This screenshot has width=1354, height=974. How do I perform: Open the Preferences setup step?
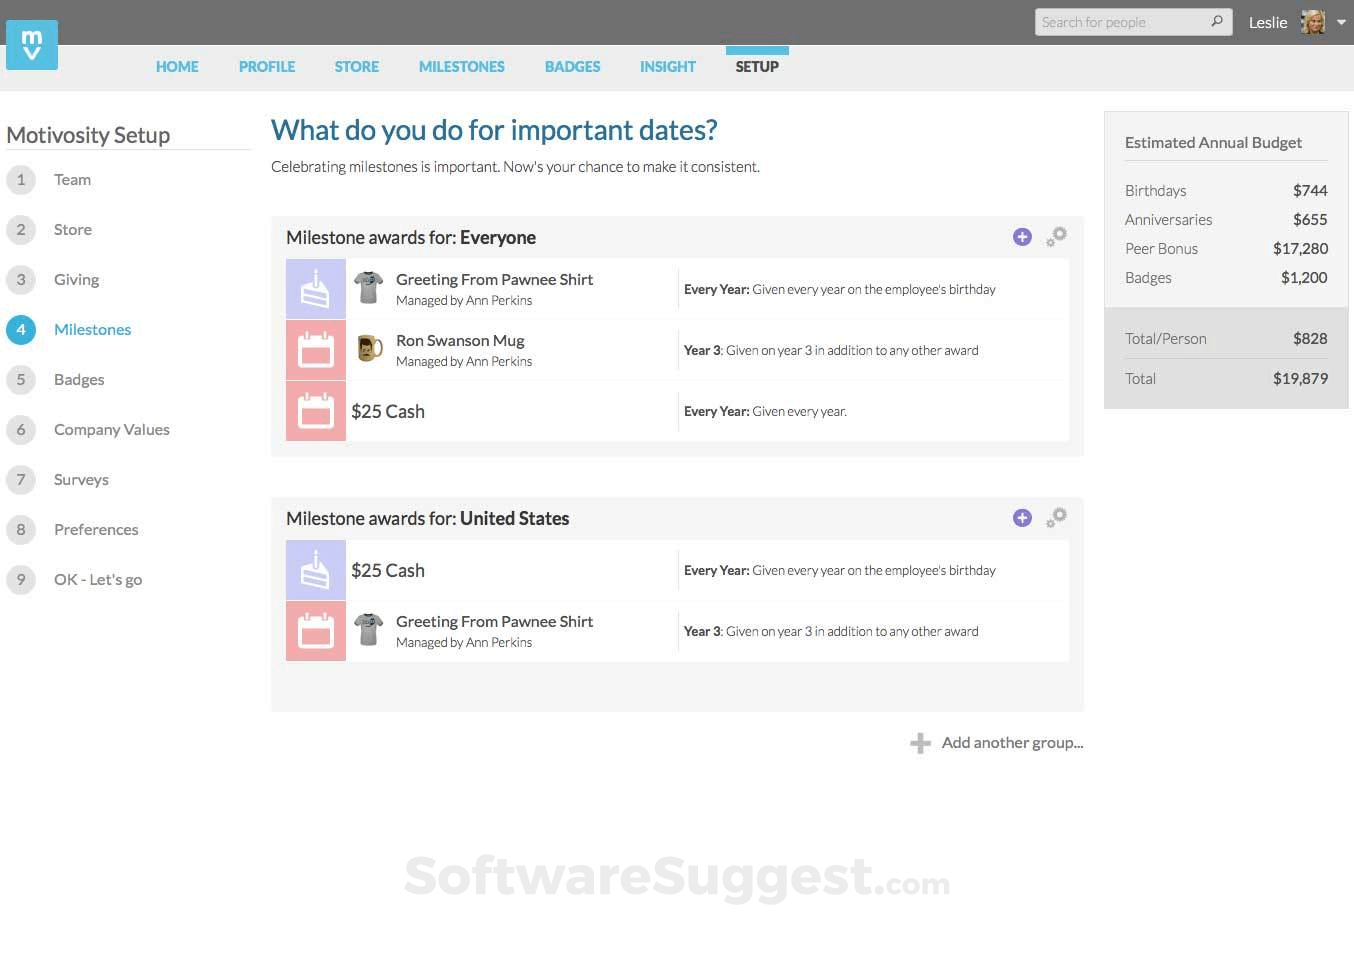[96, 529]
